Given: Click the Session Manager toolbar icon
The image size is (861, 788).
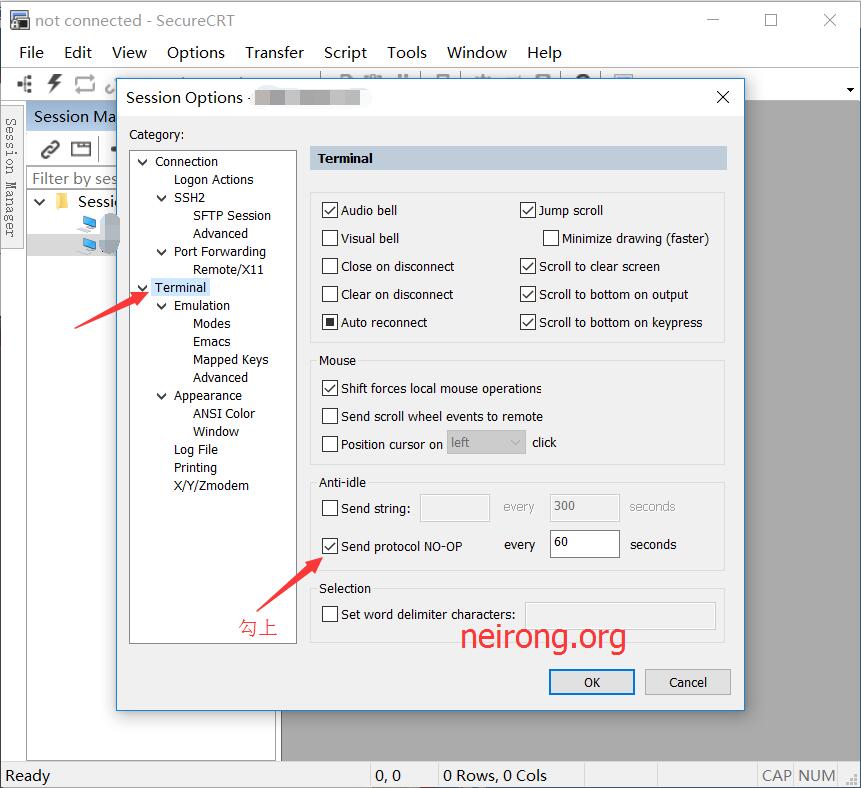Looking at the screenshot, I should tap(24, 84).
